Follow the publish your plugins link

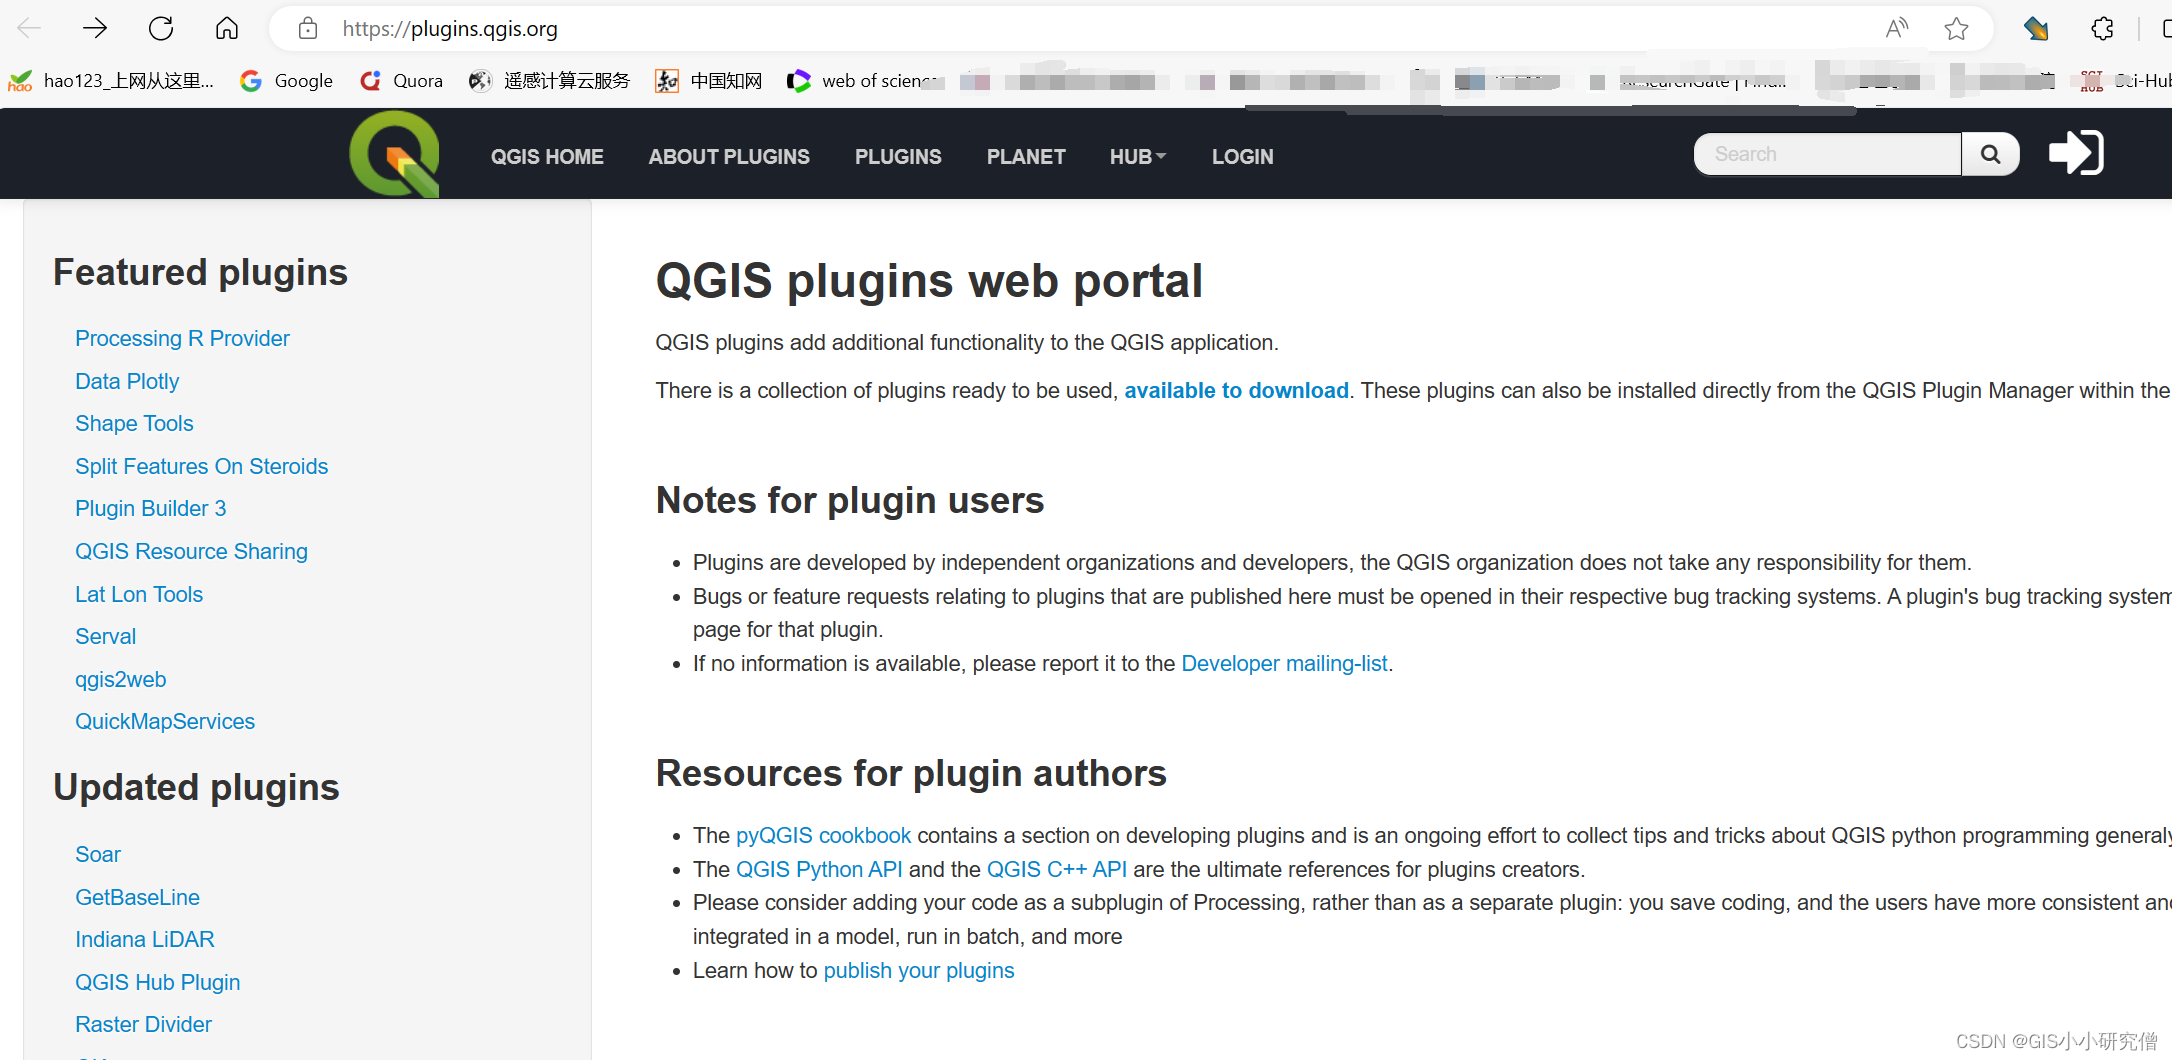(x=918, y=970)
